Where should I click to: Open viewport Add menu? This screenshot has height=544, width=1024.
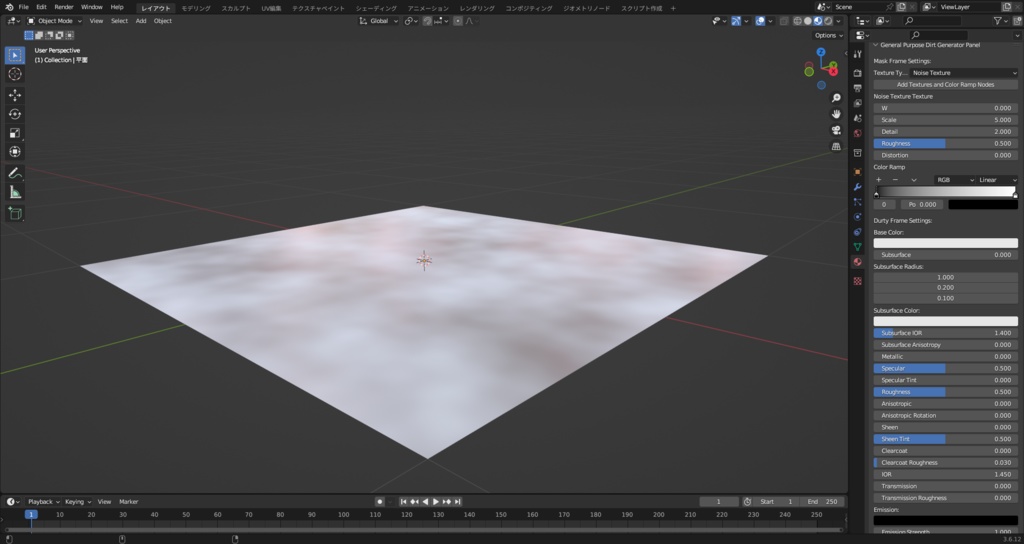pos(140,21)
